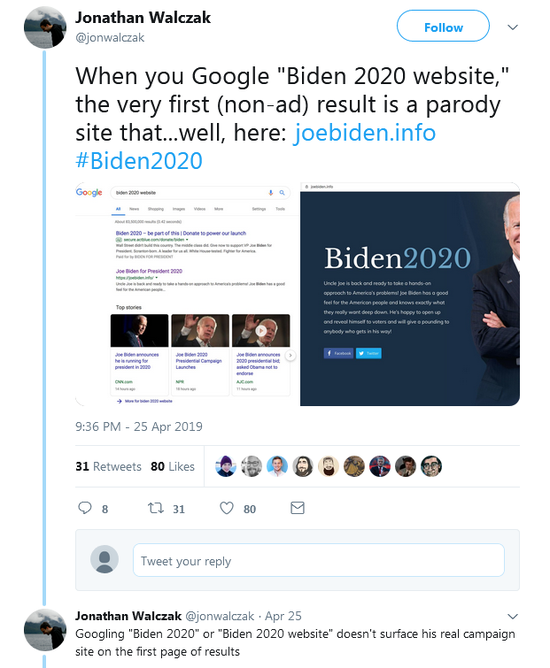Click the Tweet your reply field
This screenshot has height=668, width=550.
tap(319, 560)
